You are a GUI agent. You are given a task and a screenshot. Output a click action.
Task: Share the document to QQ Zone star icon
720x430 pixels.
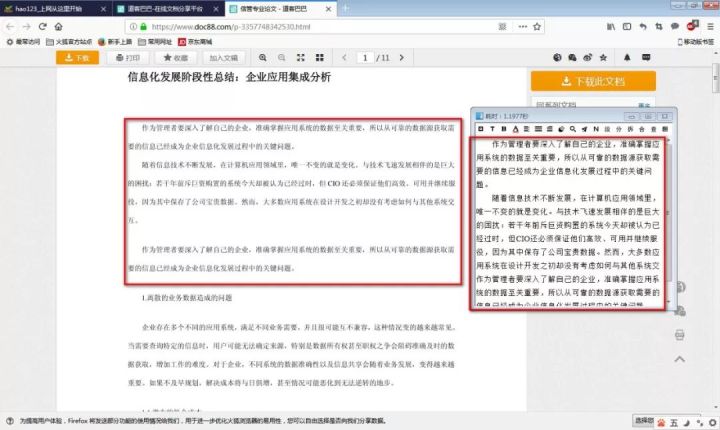(x=603, y=57)
